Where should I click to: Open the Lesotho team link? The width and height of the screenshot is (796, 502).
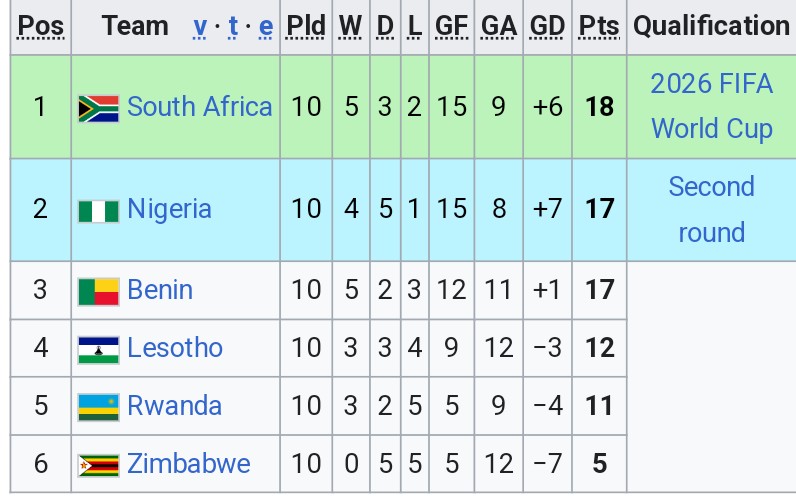click(x=174, y=348)
